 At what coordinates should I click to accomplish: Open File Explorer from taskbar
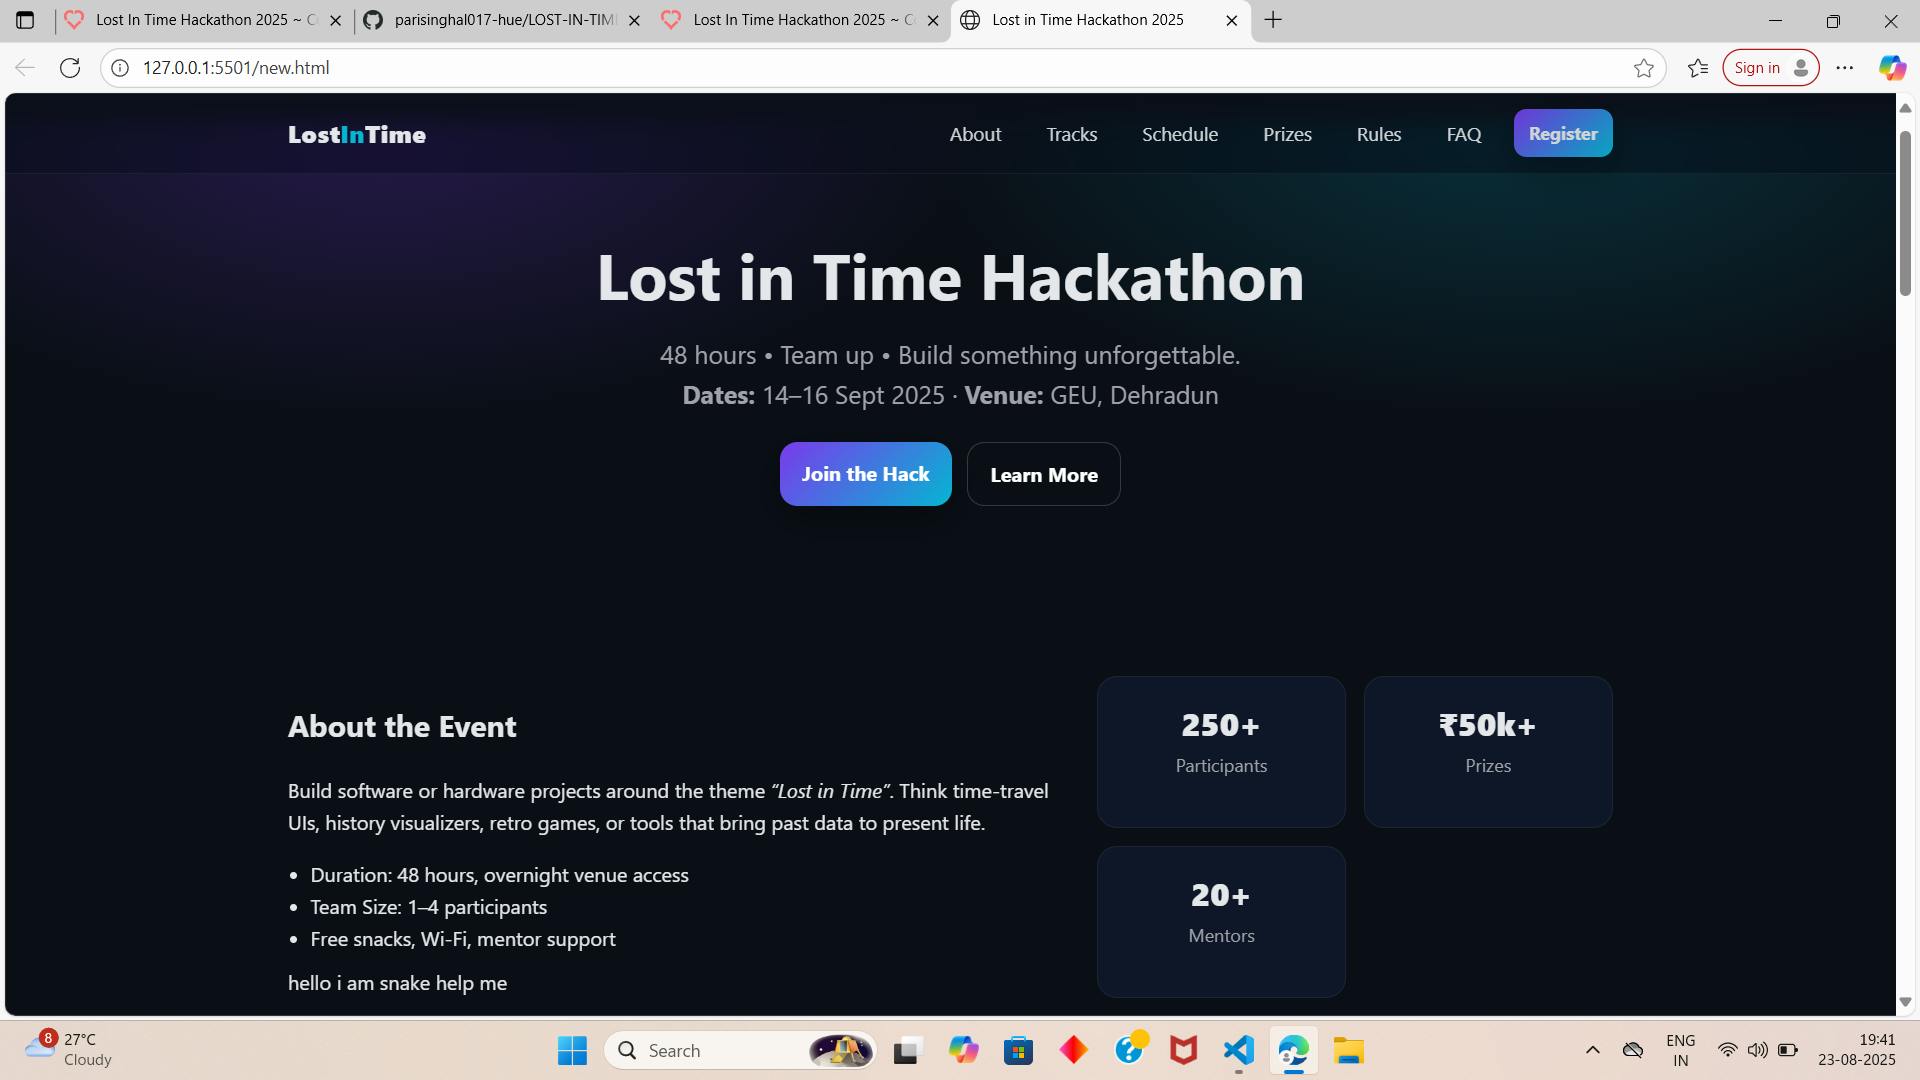click(x=1348, y=1050)
